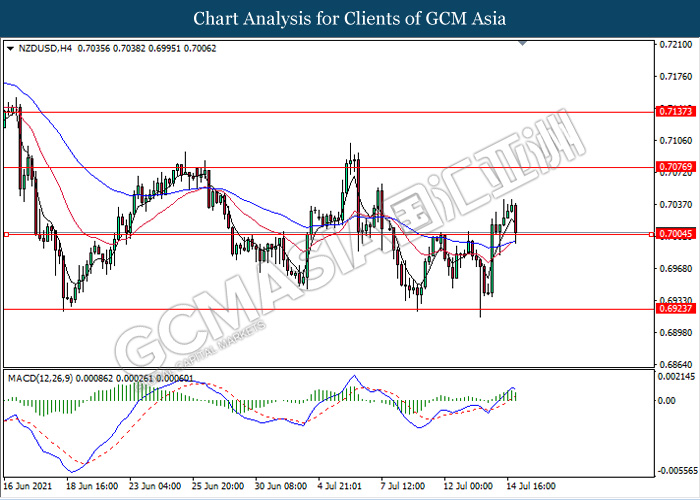Select the 0.71373 resistance price label
The image size is (700, 500).
click(x=676, y=111)
